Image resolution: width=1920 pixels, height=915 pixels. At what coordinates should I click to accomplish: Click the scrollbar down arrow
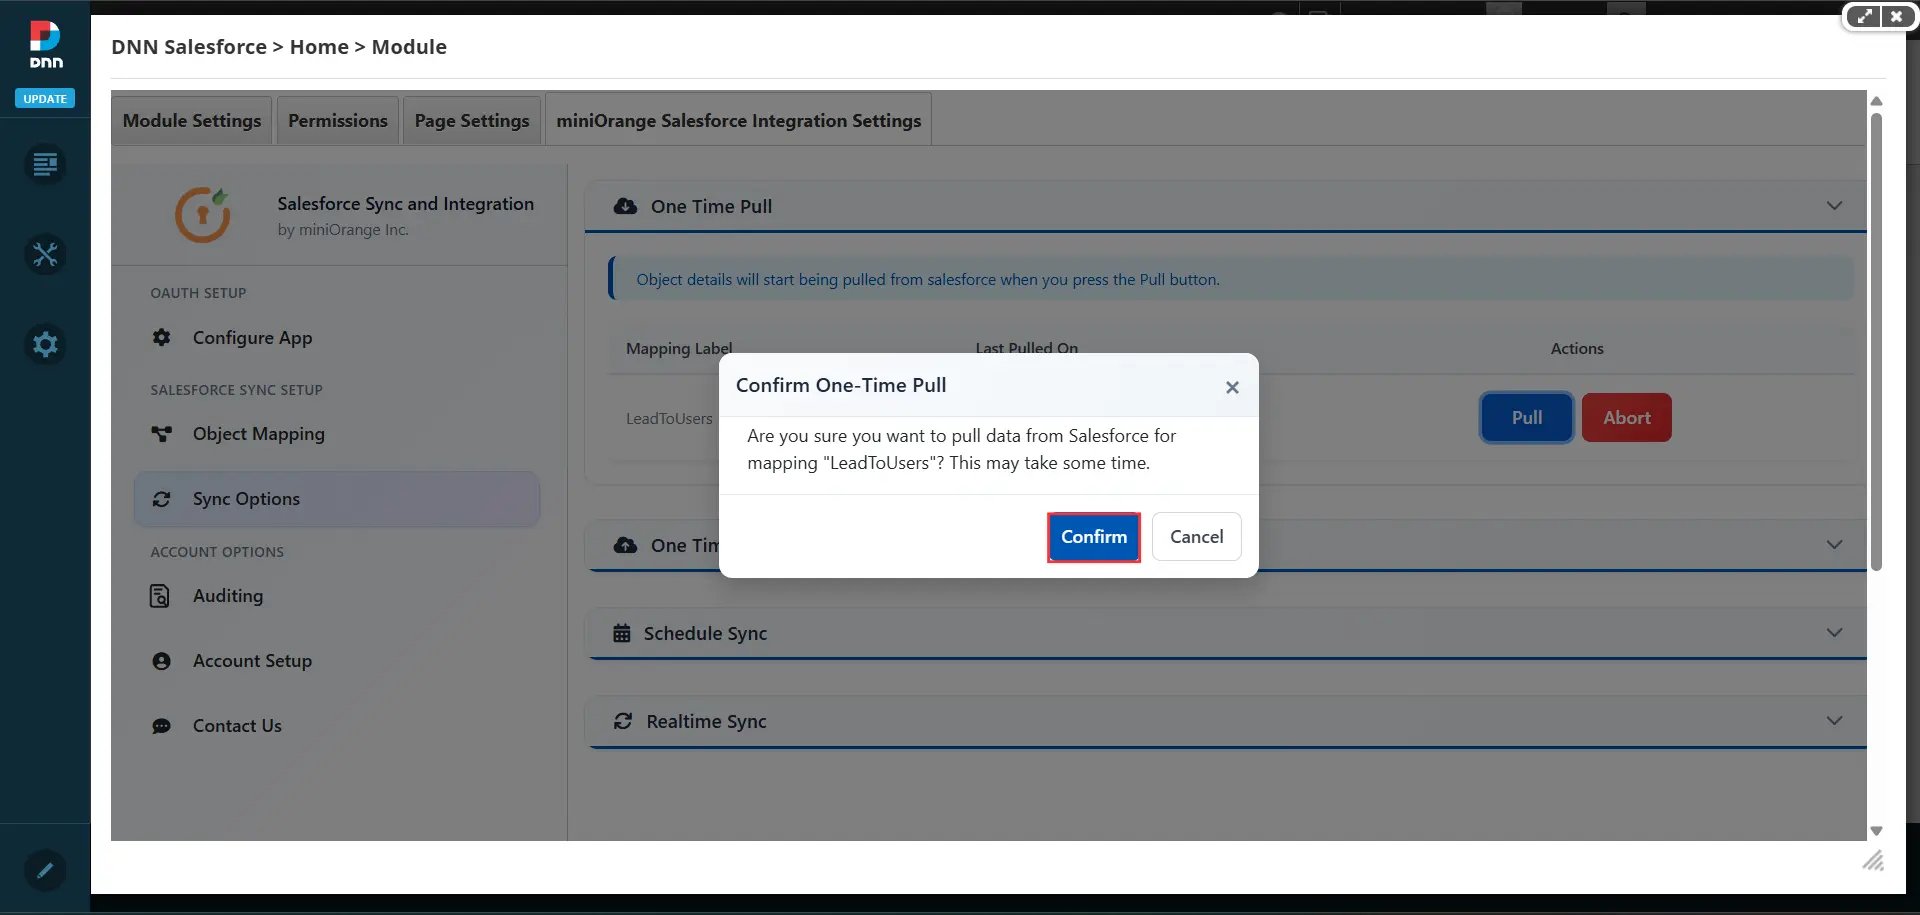1876,832
